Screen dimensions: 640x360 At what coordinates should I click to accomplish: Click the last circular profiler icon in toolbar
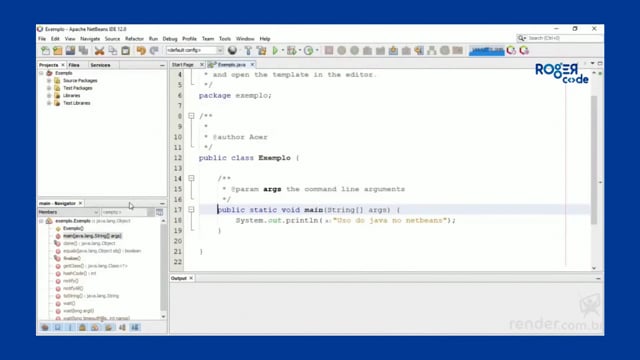click(524, 51)
